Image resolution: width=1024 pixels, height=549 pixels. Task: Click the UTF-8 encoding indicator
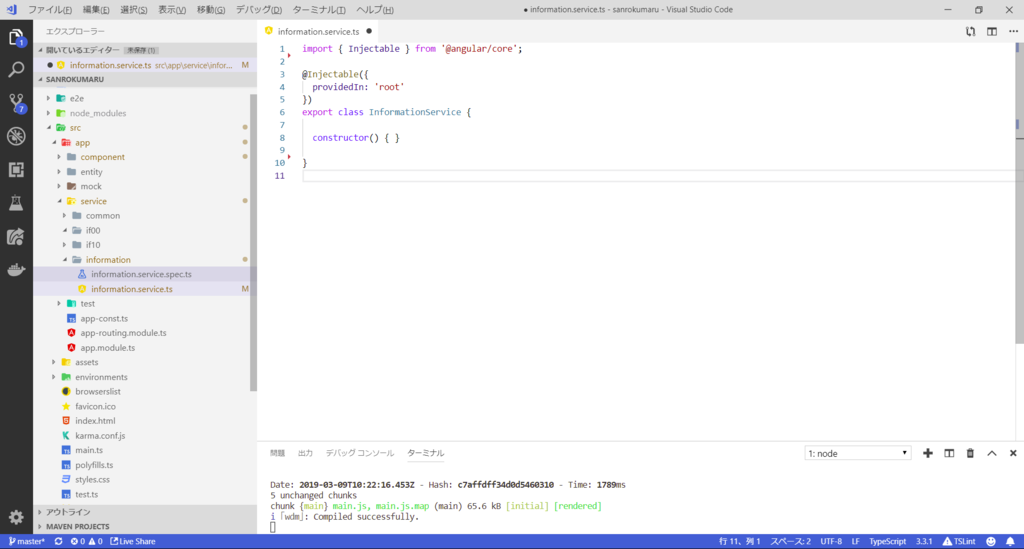(831, 541)
